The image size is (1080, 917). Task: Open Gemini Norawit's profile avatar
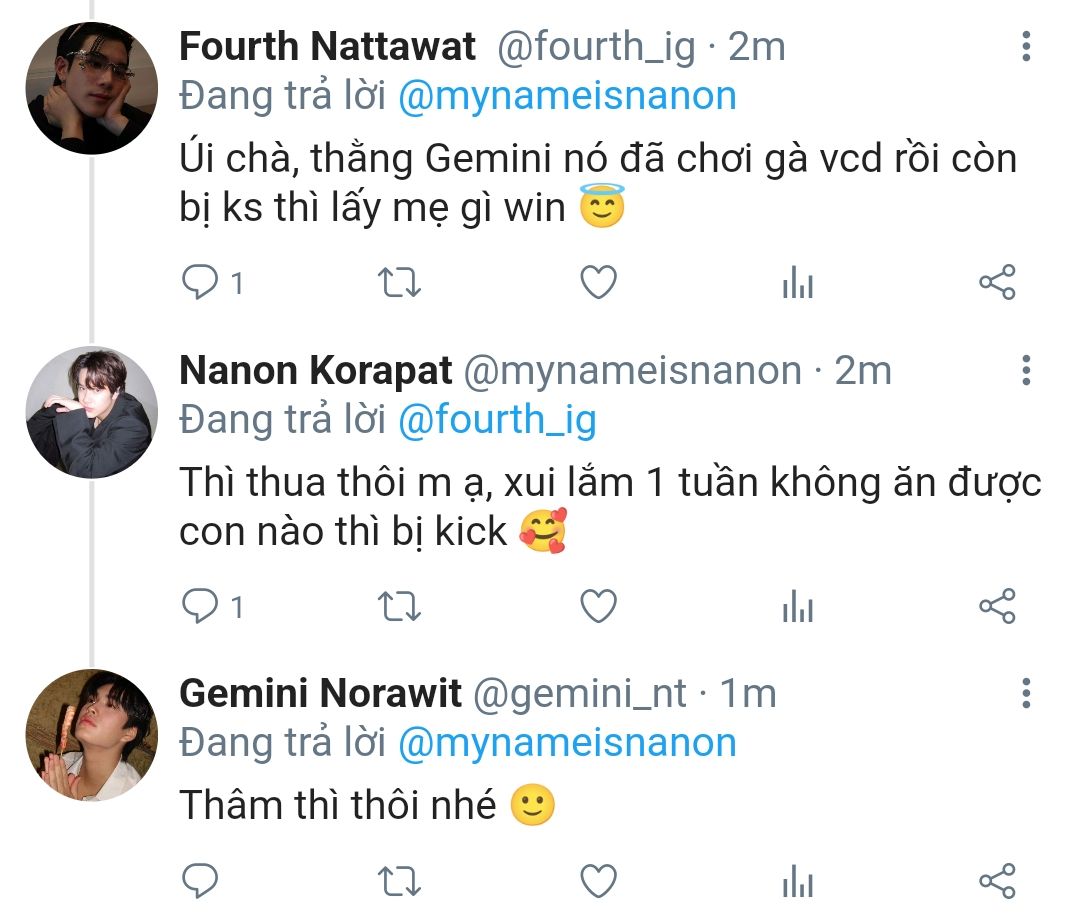(92, 735)
